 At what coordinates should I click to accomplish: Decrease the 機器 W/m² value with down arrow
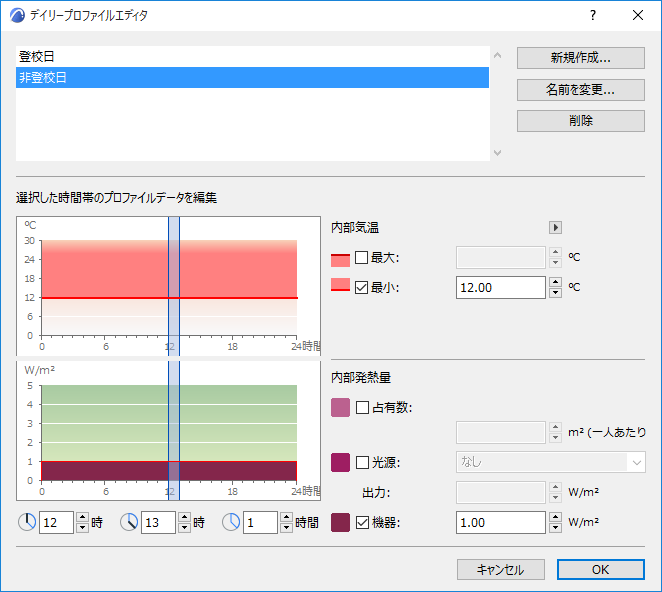click(x=555, y=528)
